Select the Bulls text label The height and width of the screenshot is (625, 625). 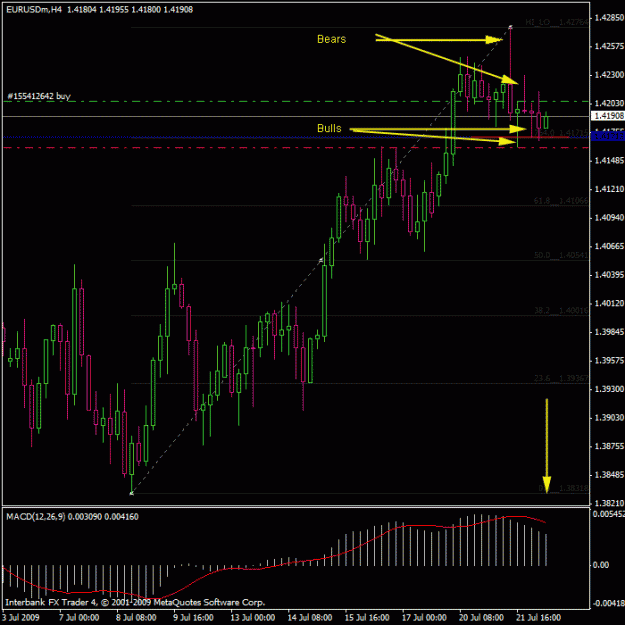(x=329, y=128)
